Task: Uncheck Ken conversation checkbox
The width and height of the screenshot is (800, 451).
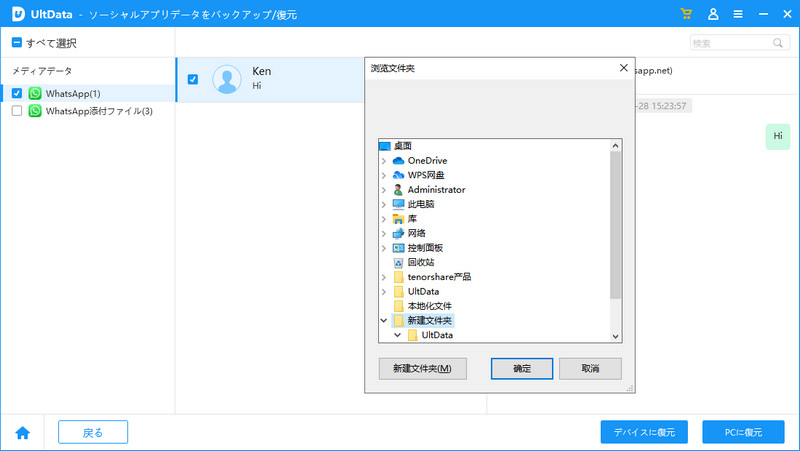Action: 193,79
